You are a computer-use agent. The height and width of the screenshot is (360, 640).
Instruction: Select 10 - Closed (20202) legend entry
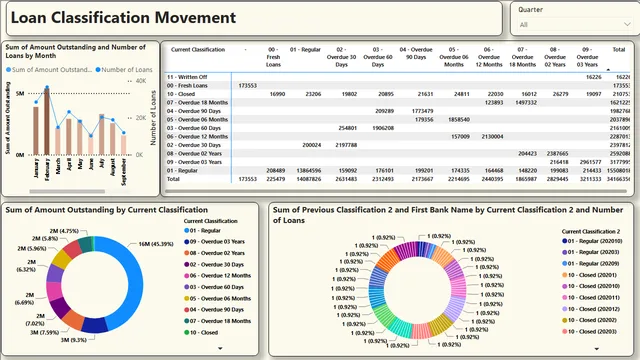tap(589, 320)
